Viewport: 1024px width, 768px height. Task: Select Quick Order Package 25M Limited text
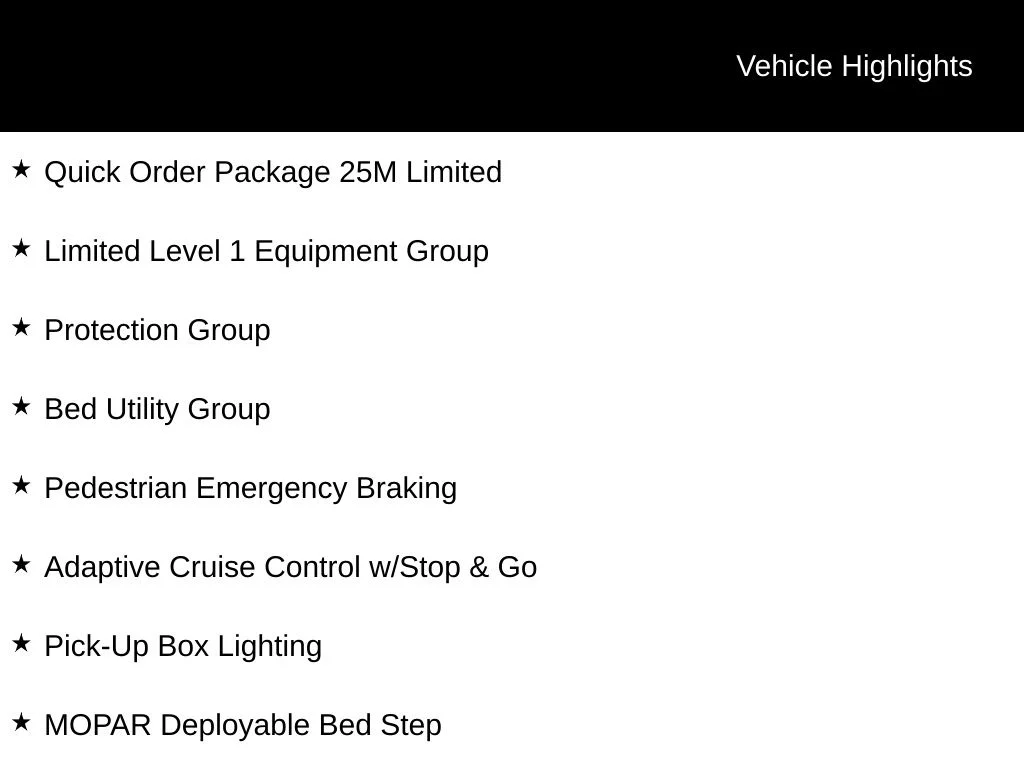click(273, 173)
